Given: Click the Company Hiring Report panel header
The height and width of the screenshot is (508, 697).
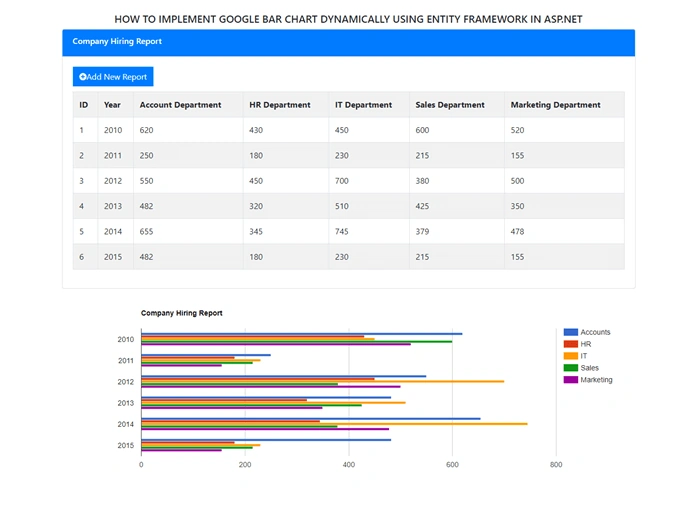Looking at the screenshot, I should click(x=348, y=43).
